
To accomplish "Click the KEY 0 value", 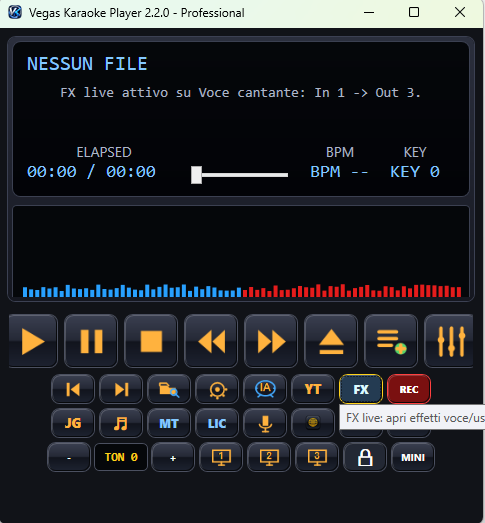I will pos(415,172).
